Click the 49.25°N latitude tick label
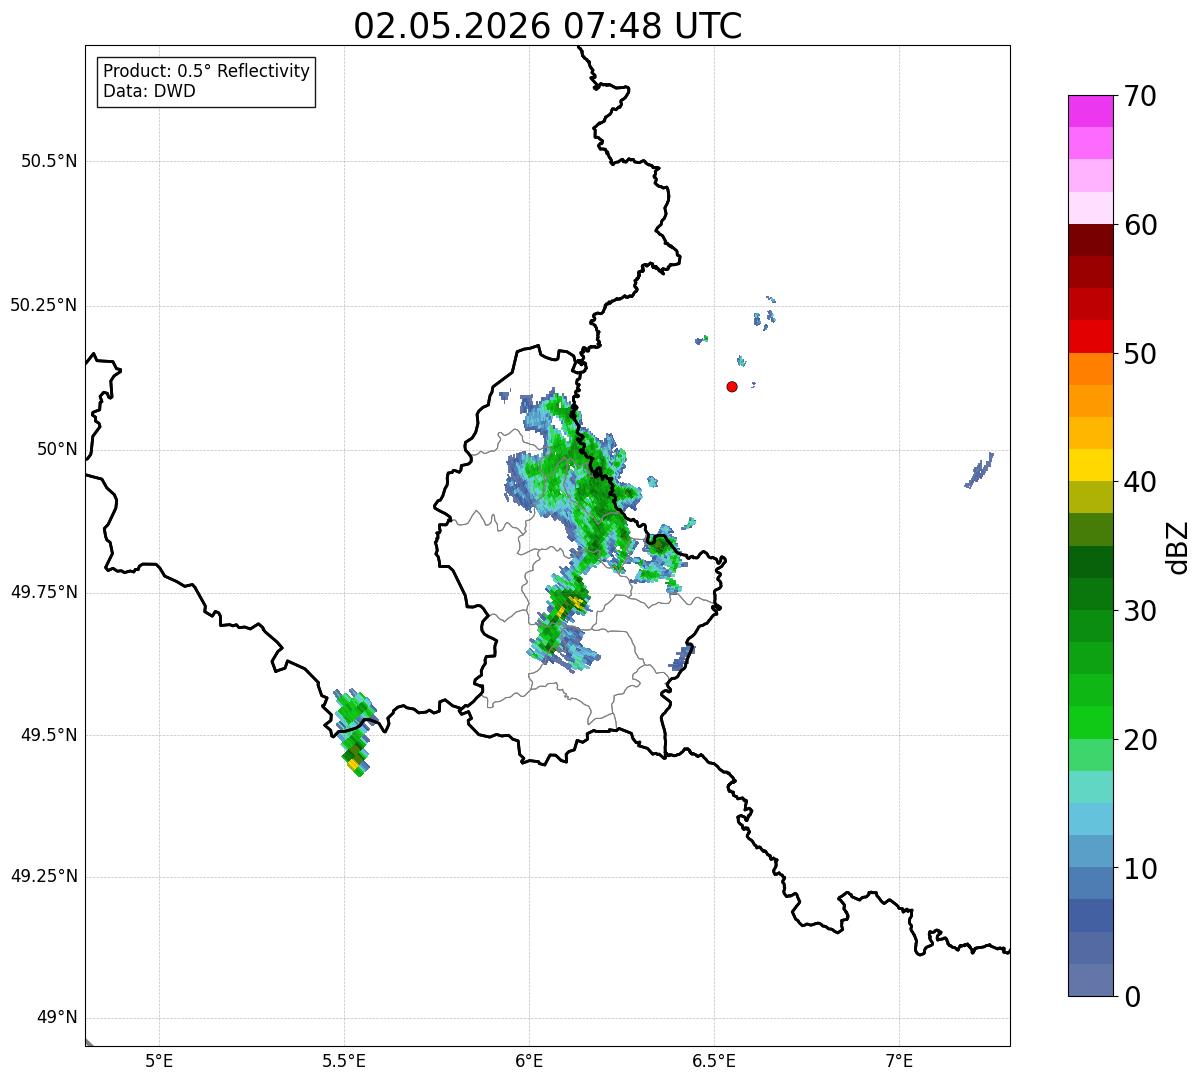The image size is (1202, 1081). (x=44, y=877)
